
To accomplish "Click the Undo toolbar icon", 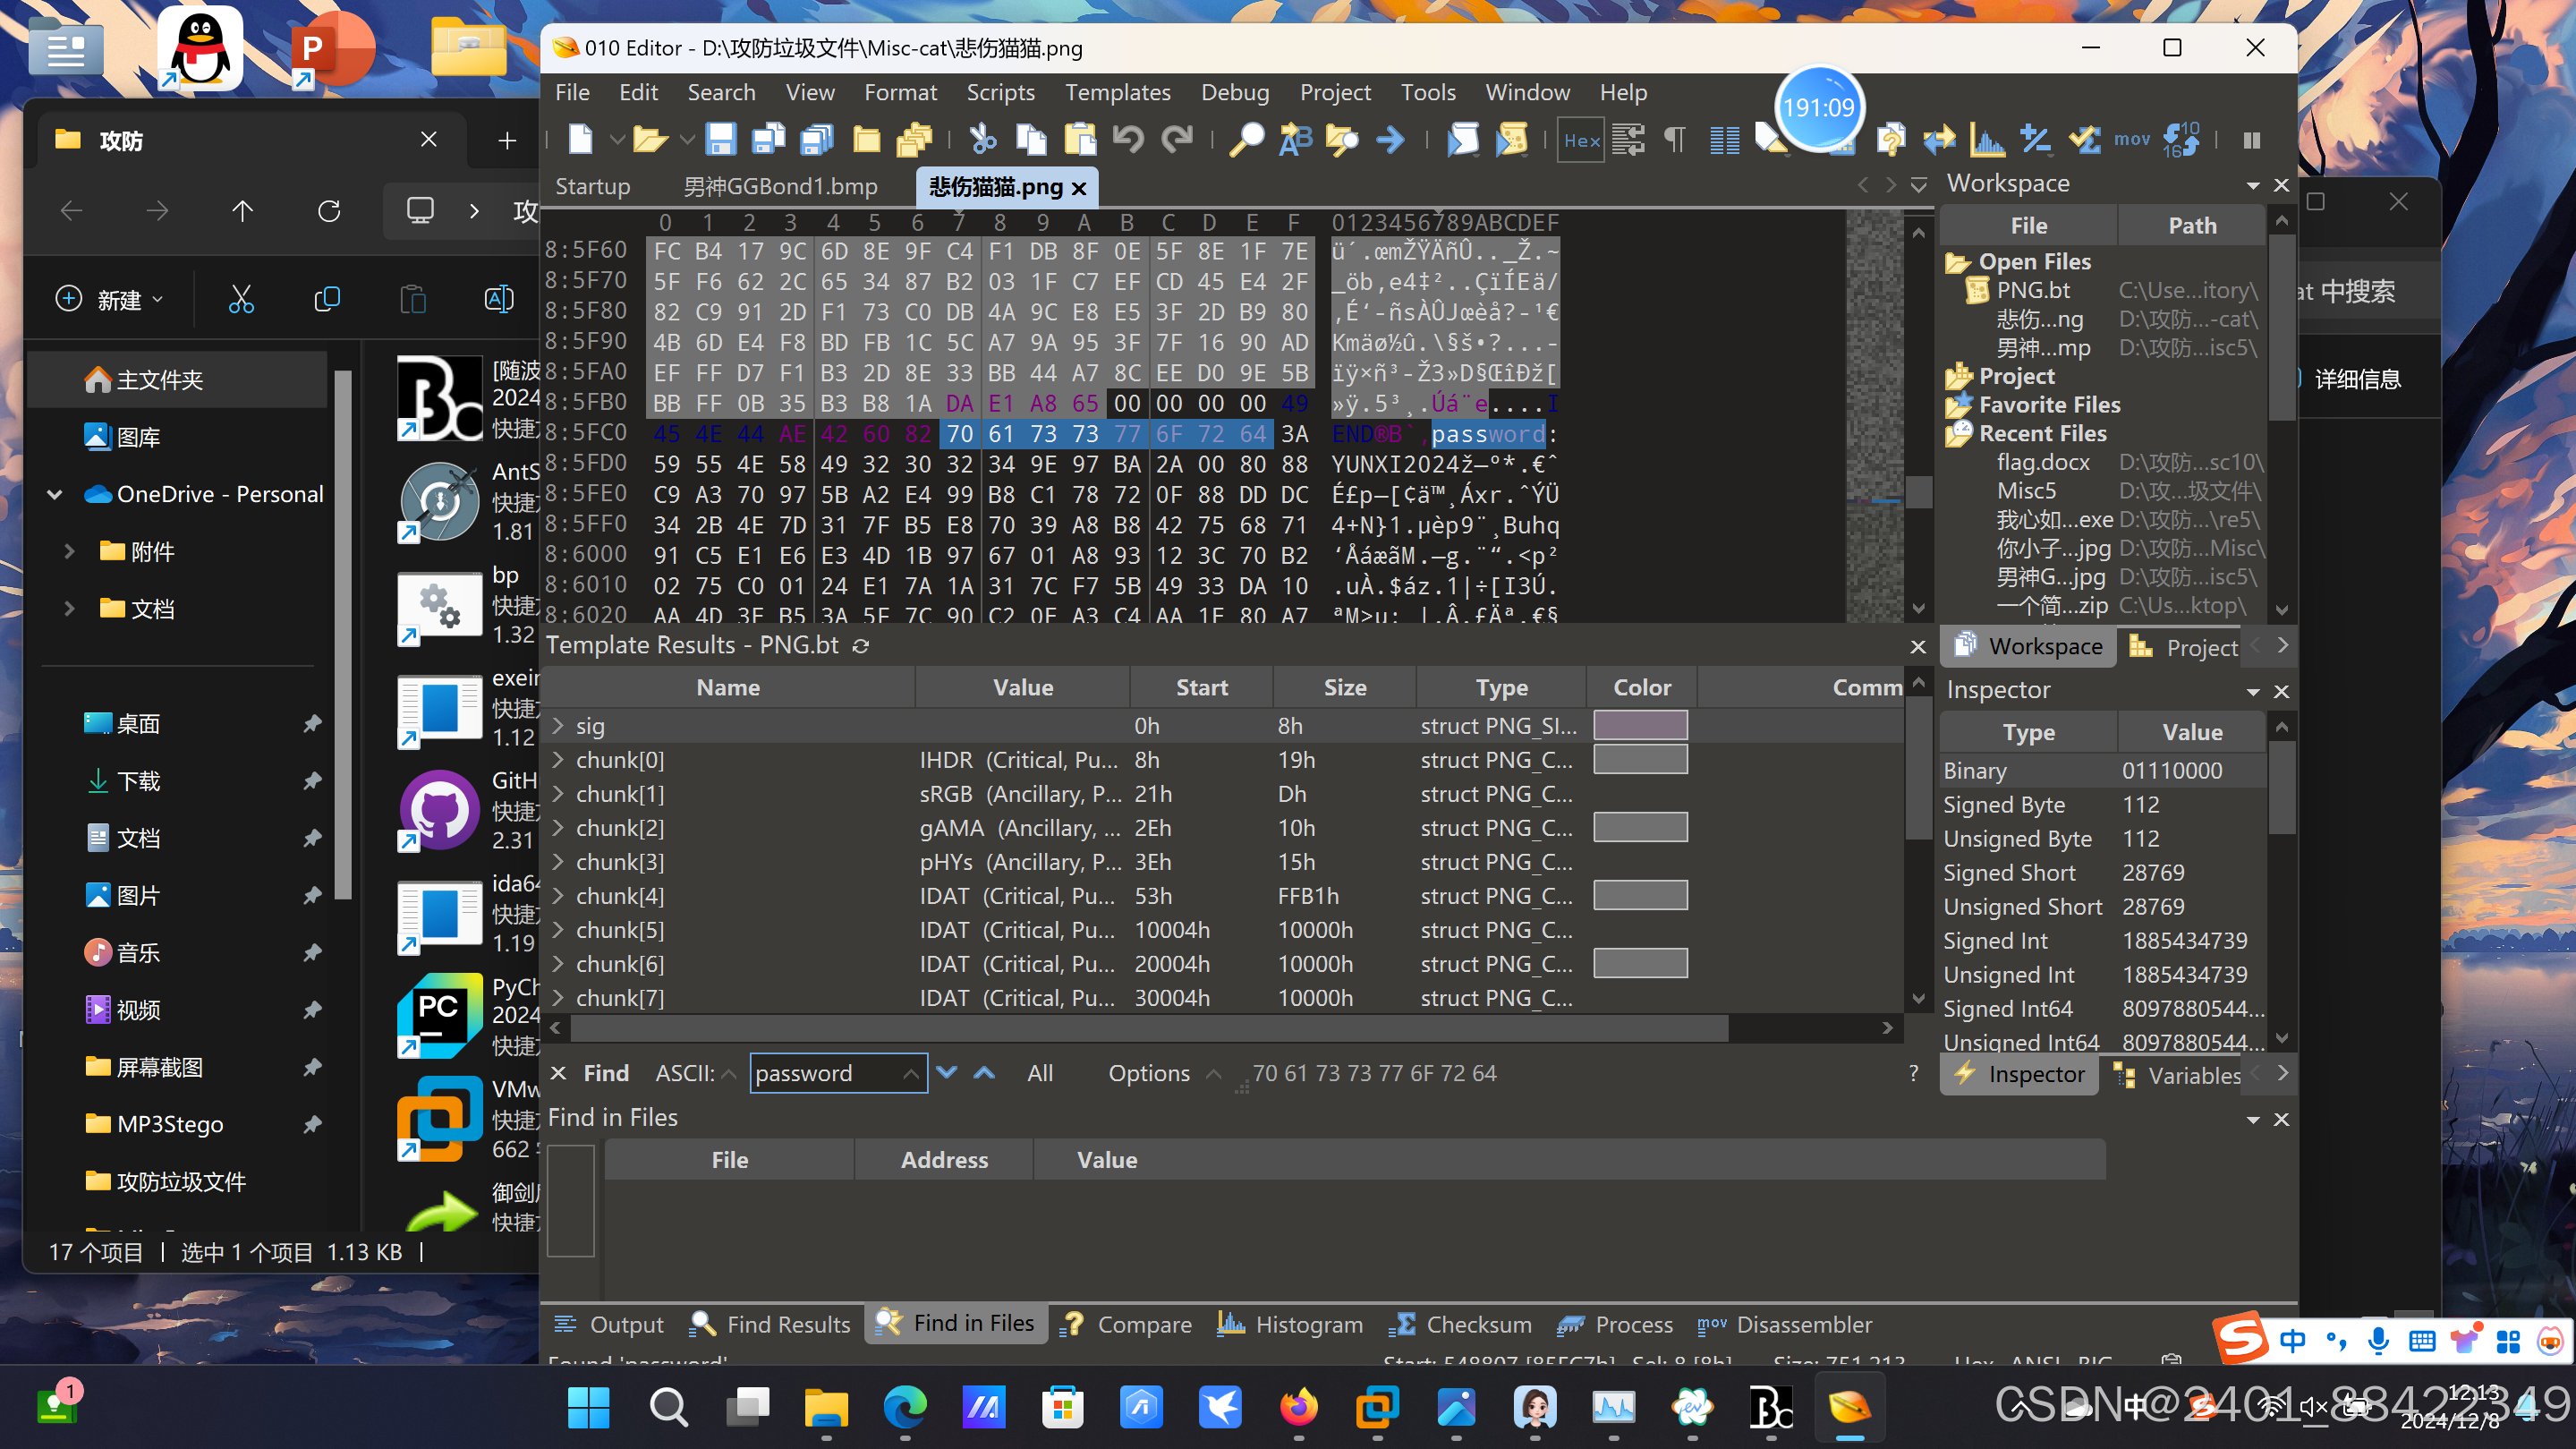I will pyautogui.click(x=1128, y=140).
